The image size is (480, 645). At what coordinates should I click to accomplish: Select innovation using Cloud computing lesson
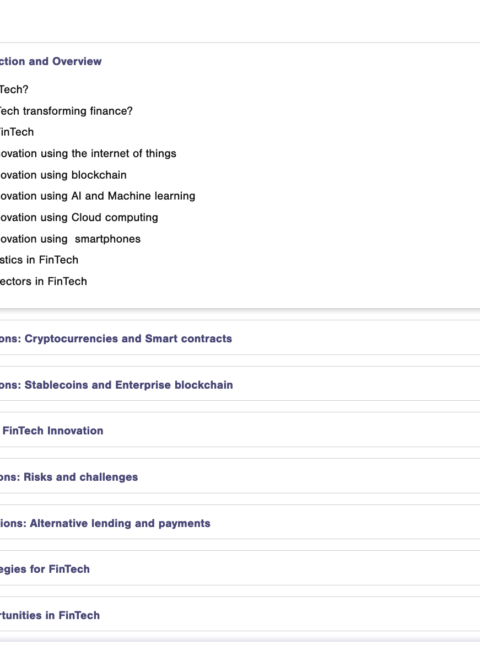point(79,217)
